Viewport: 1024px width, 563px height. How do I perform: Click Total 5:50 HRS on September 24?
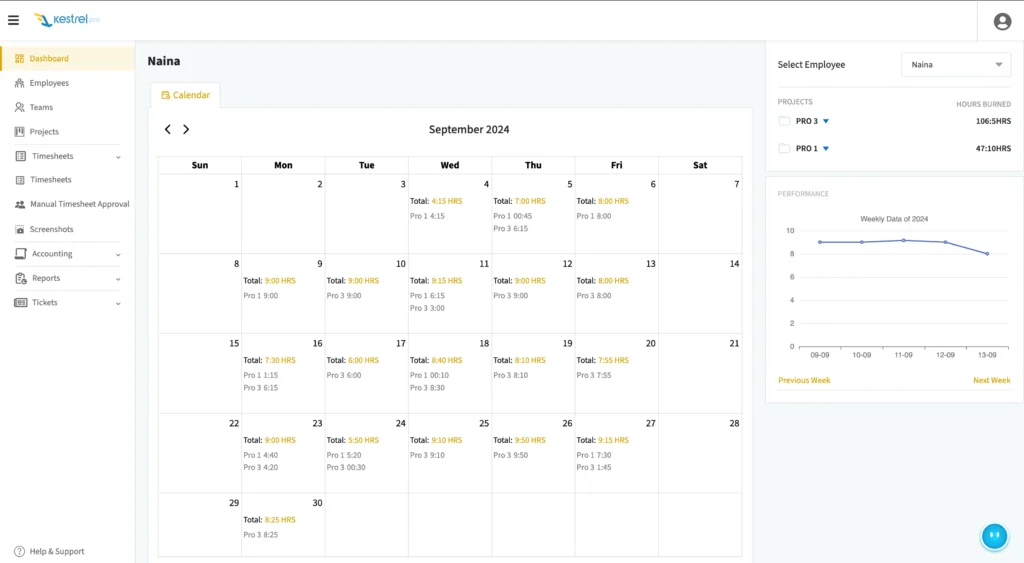353,440
